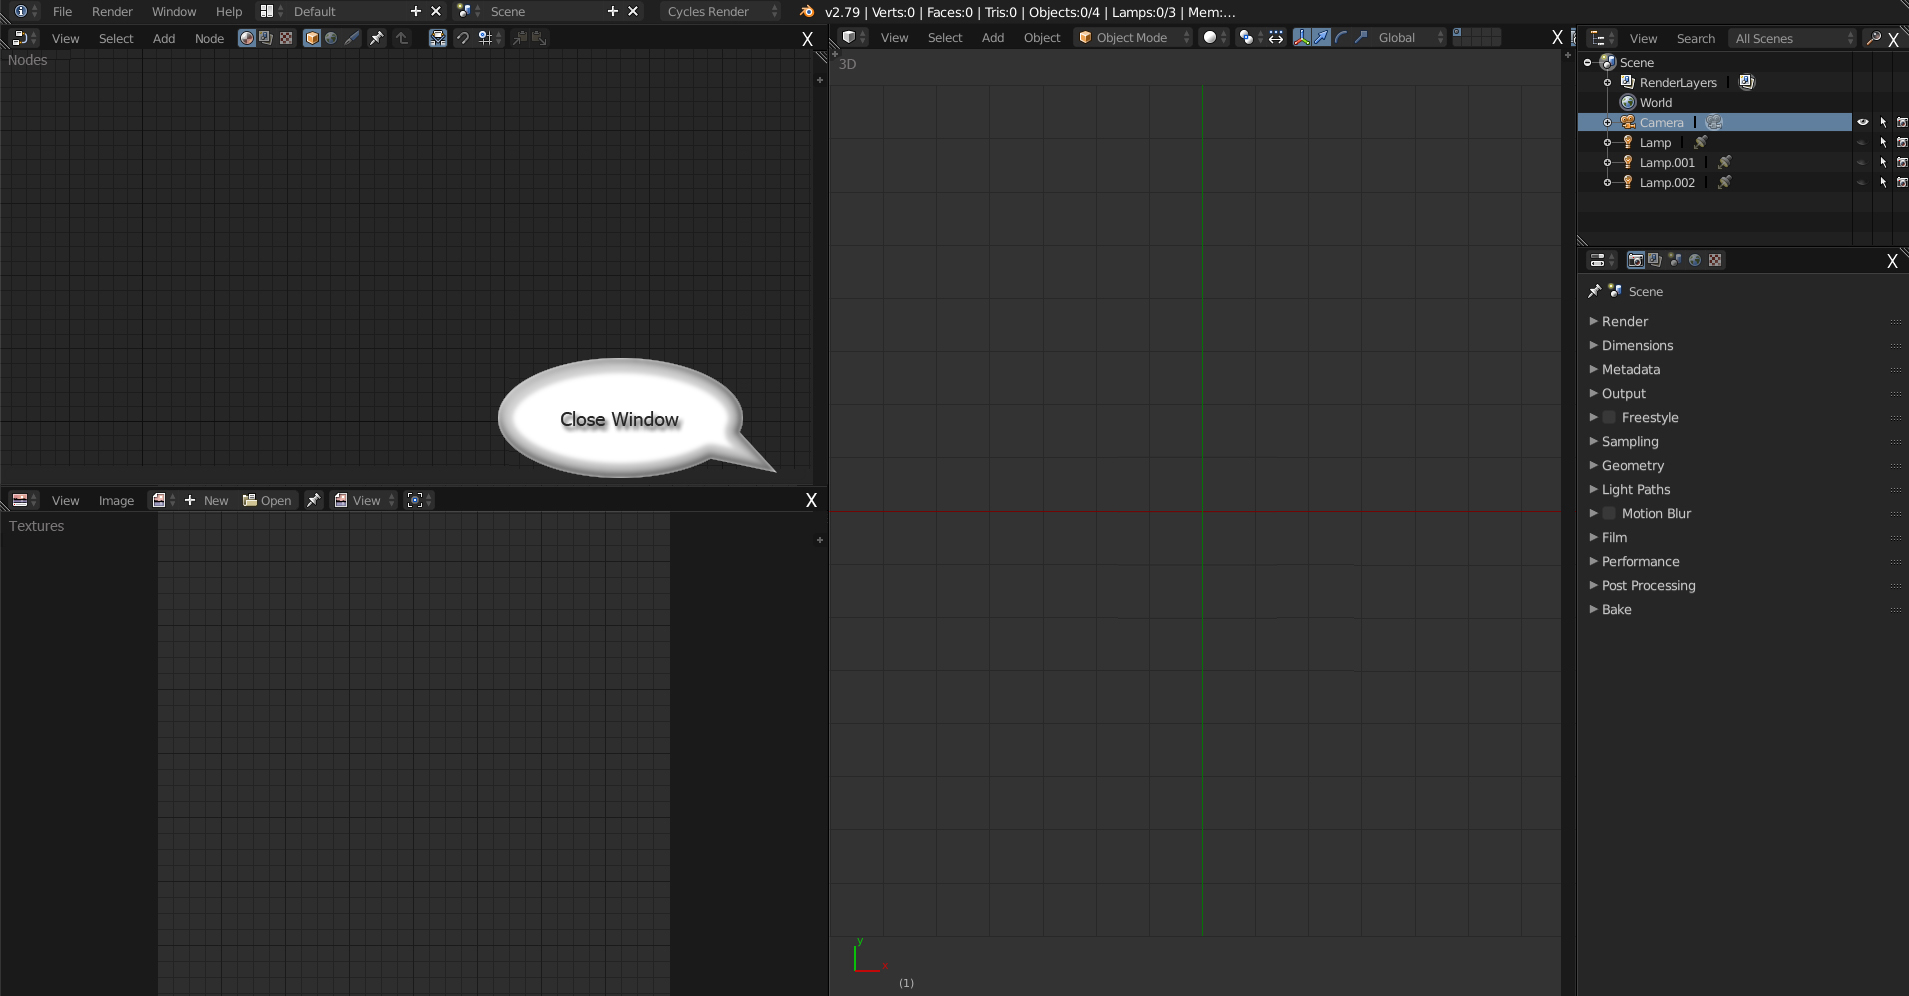
Task: Click the pin icon in node editor header
Action: 377,38
